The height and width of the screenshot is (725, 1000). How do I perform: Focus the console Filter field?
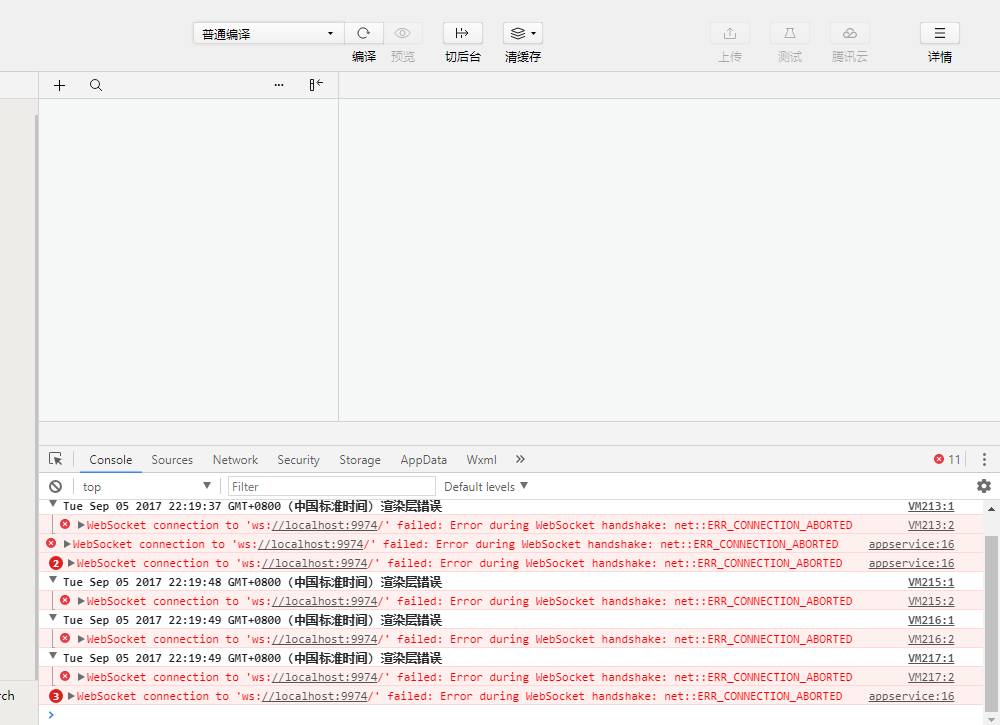(332, 487)
